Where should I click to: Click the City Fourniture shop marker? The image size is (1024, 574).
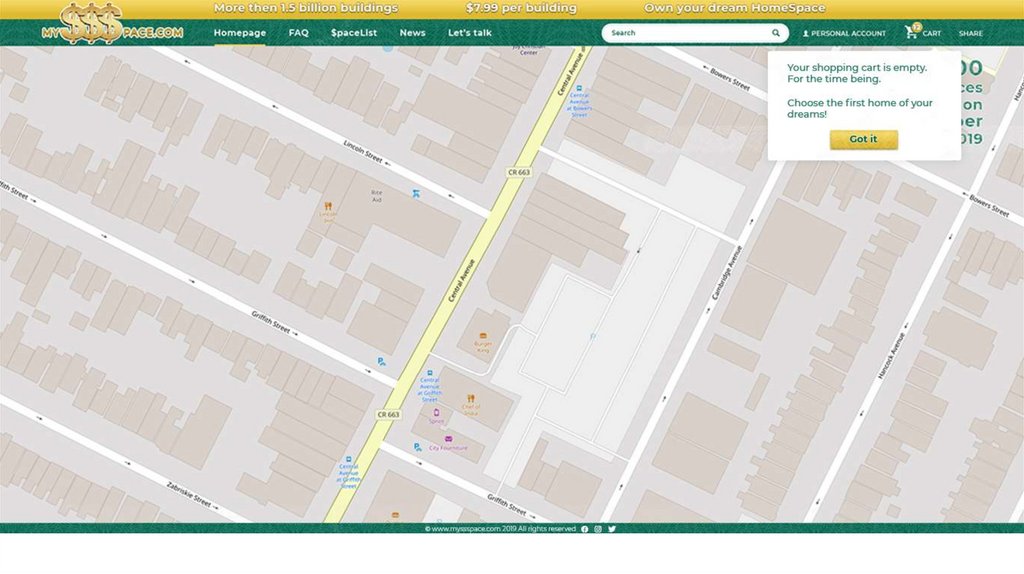click(449, 439)
